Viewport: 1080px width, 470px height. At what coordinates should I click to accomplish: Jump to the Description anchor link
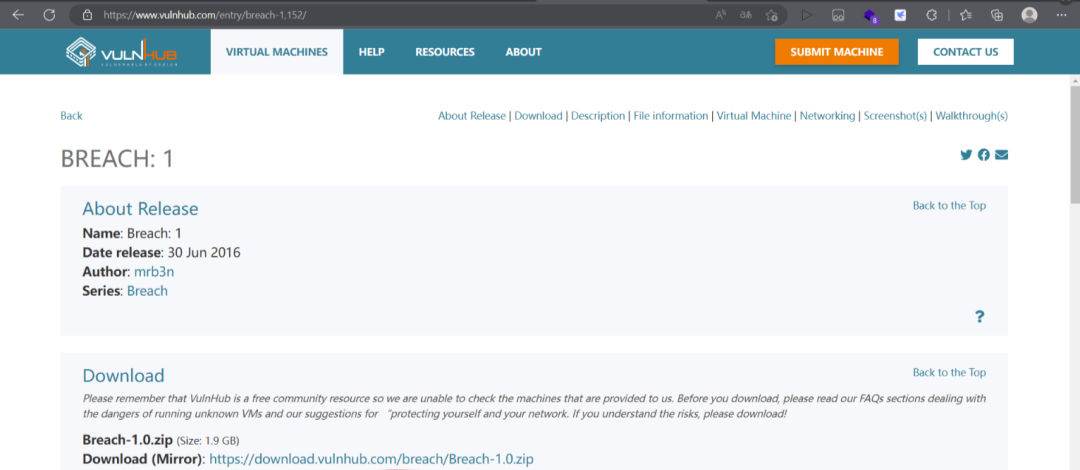[598, 116]
